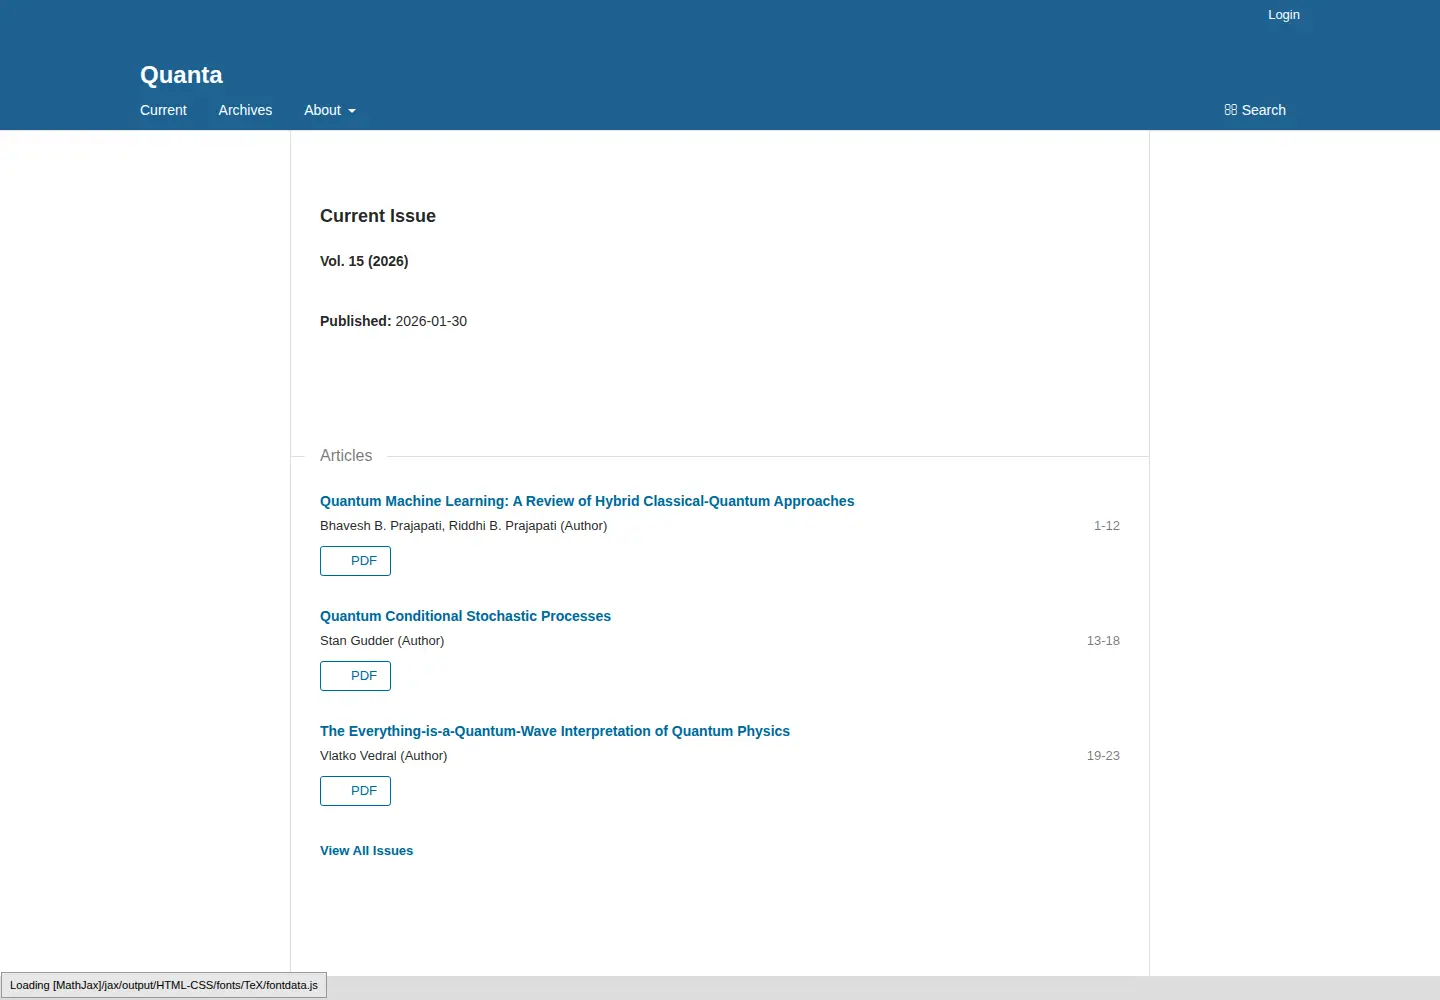Select the published date 2026-01-30
Image resolution: width=1440 pixels, height=1000 pixels.
(431, 321)
